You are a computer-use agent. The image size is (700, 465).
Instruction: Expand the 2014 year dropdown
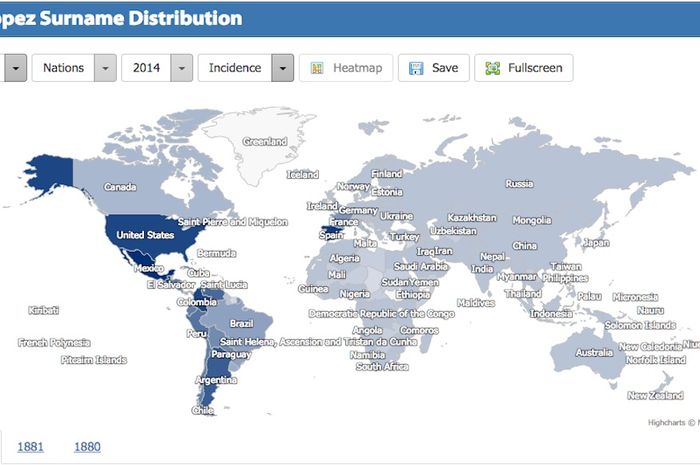point(181,68)
